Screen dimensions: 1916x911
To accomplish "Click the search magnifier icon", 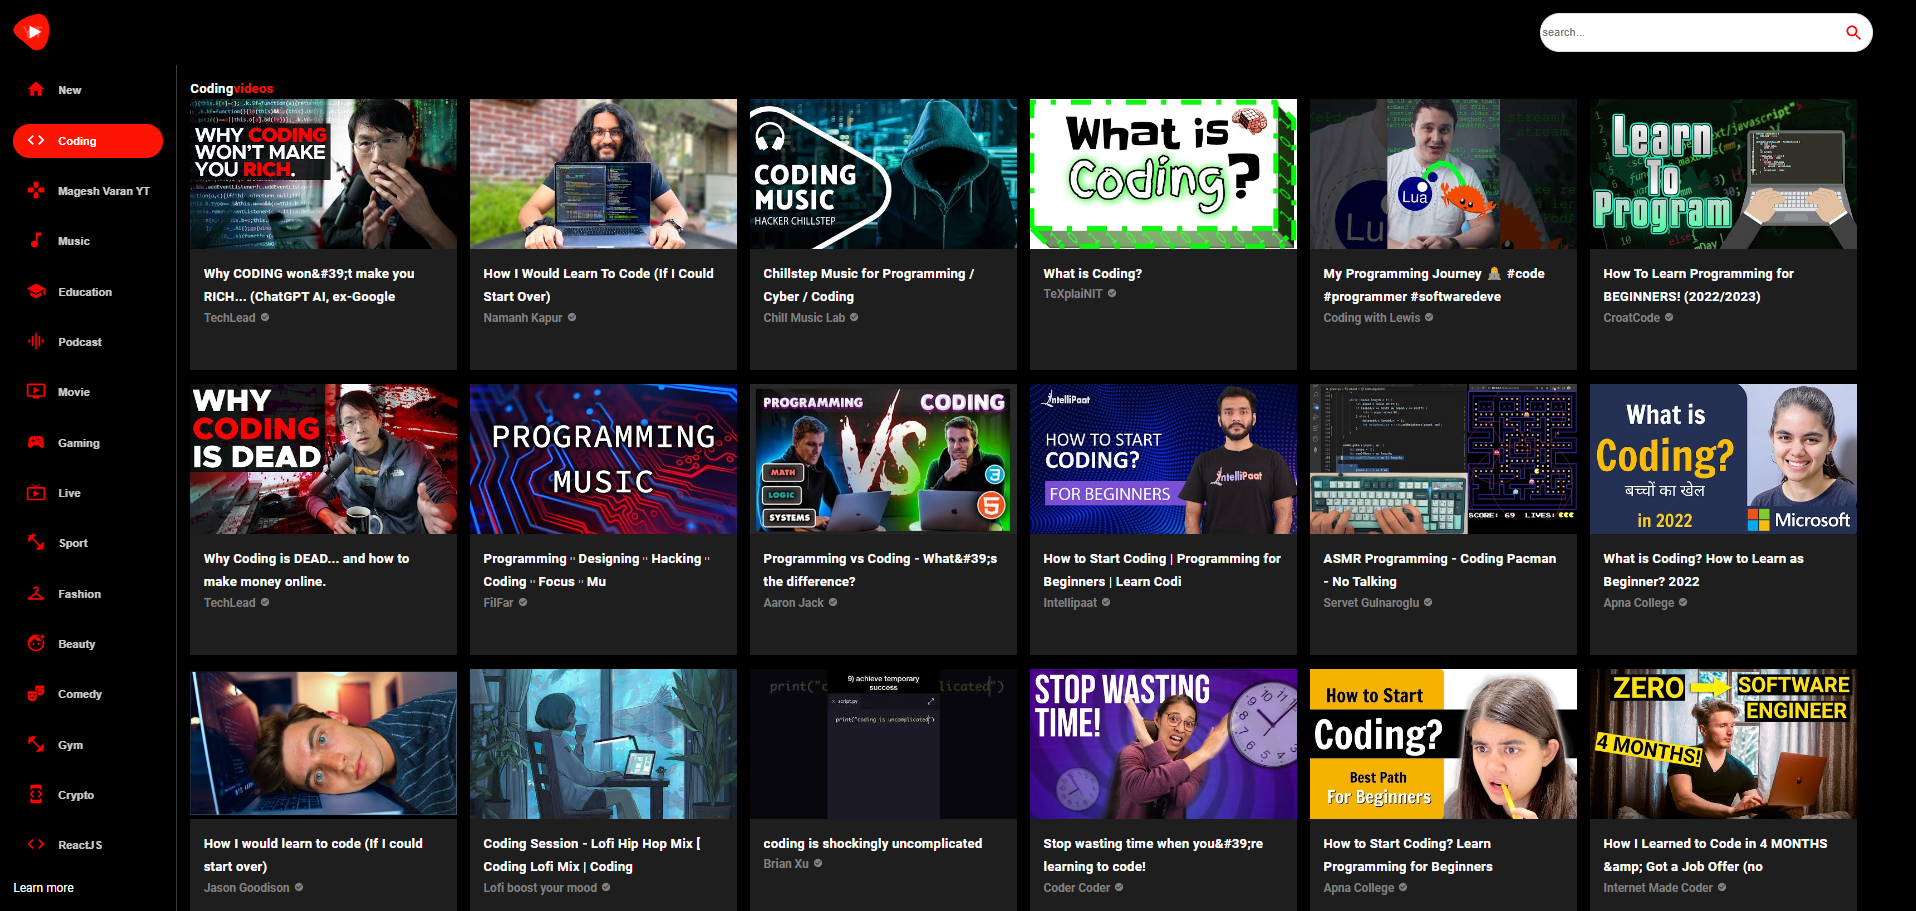I will (1852, 32).
